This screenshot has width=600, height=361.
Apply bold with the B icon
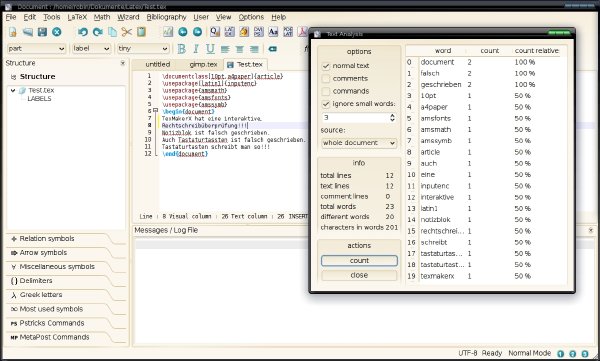(x=182, y=49)
